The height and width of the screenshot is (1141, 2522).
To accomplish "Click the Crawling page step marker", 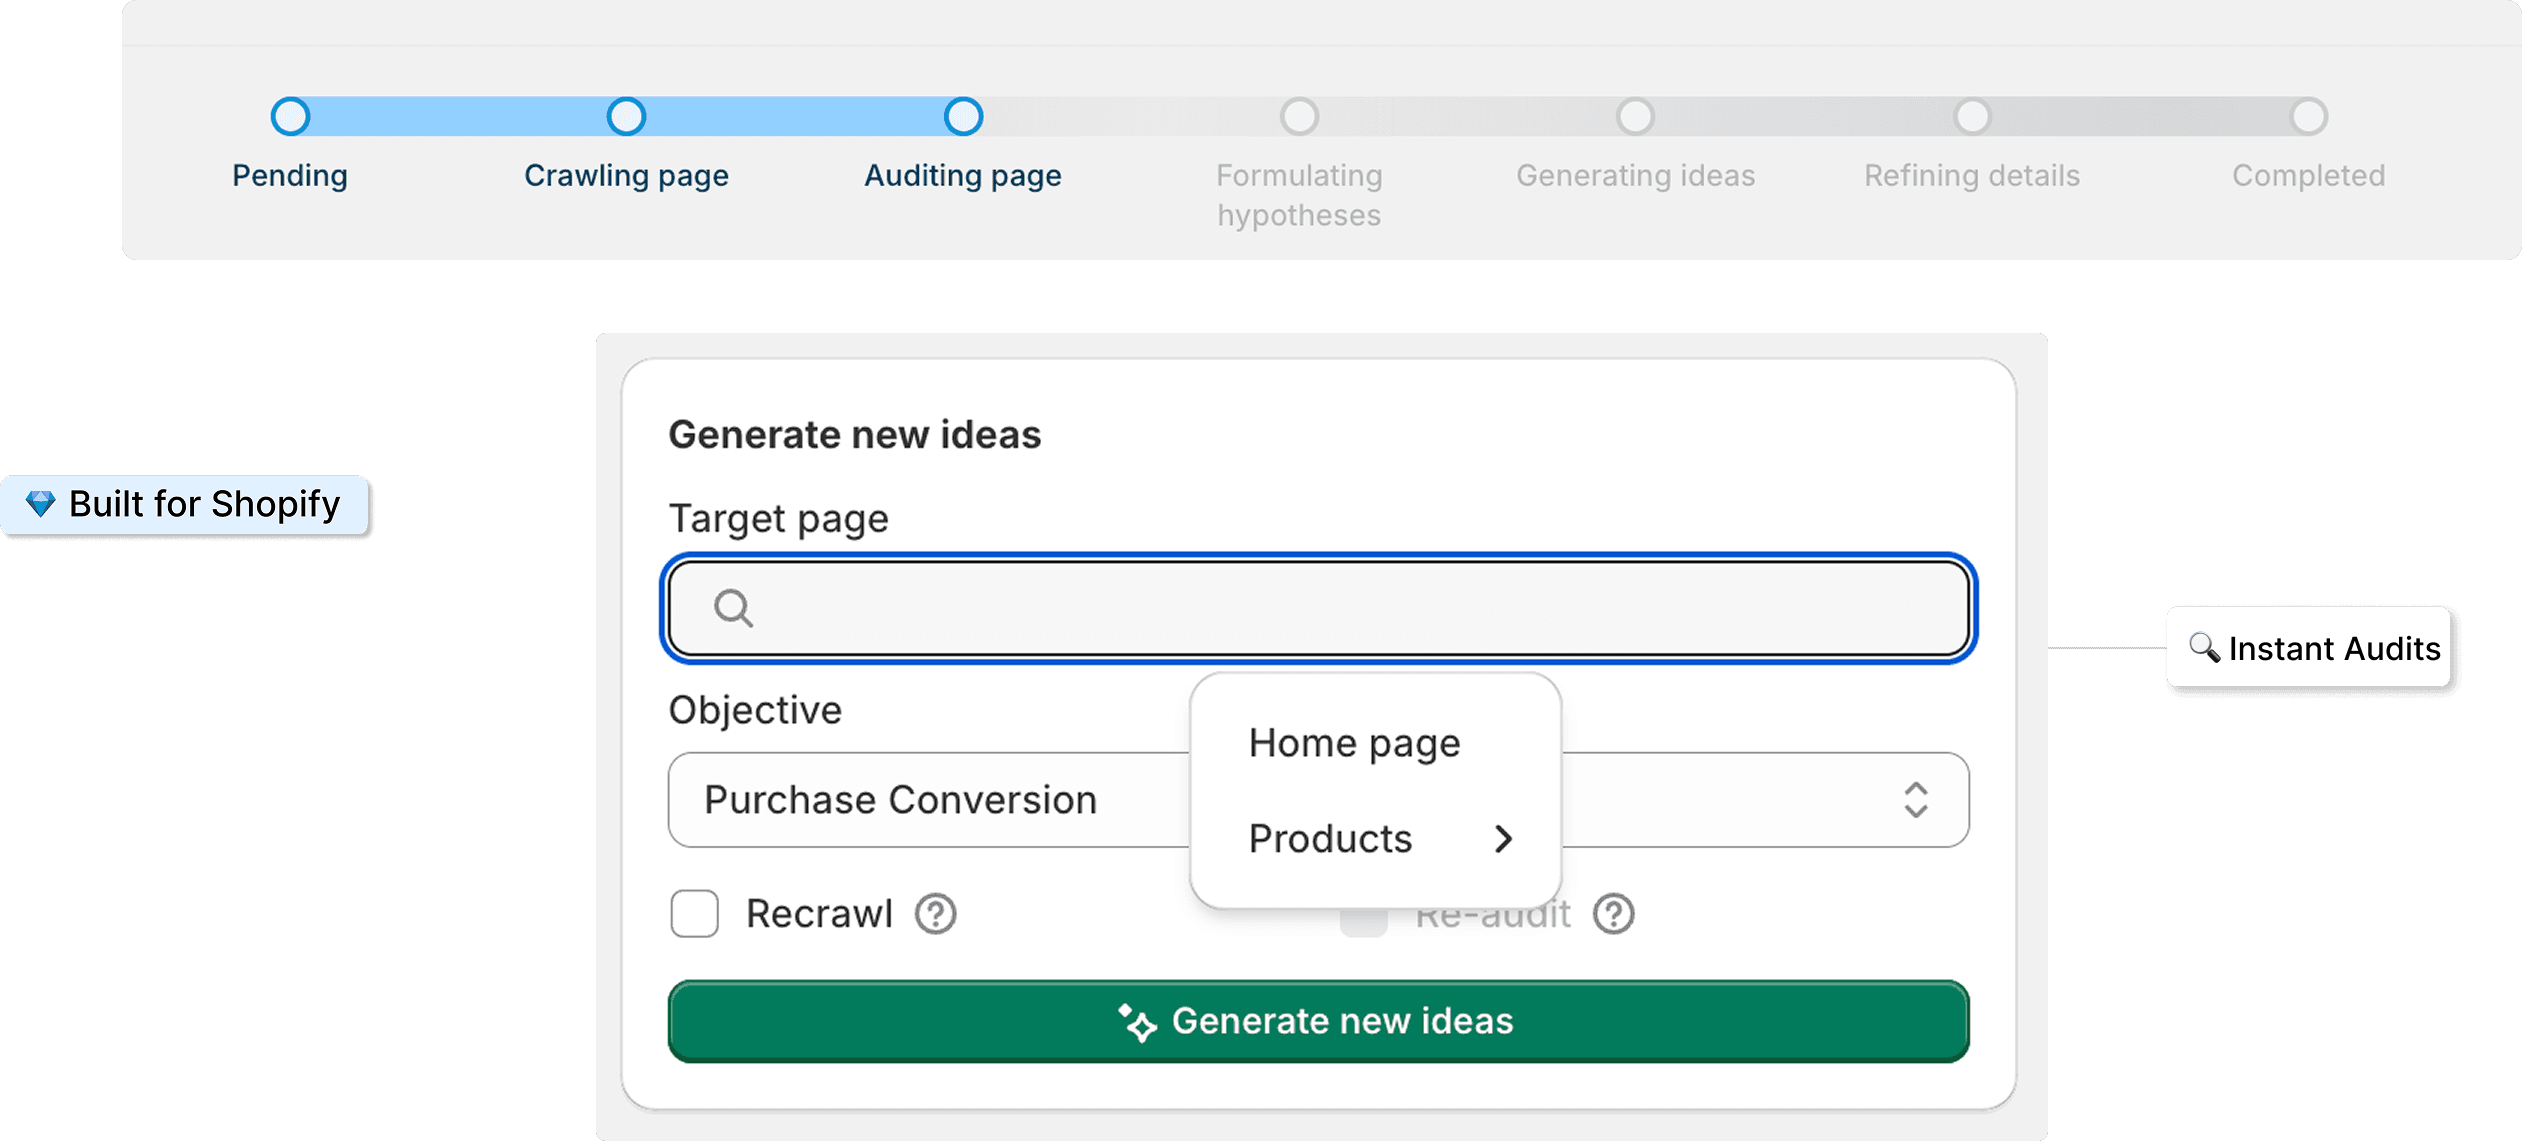I will pyautogui.click(x=626, y=117).
